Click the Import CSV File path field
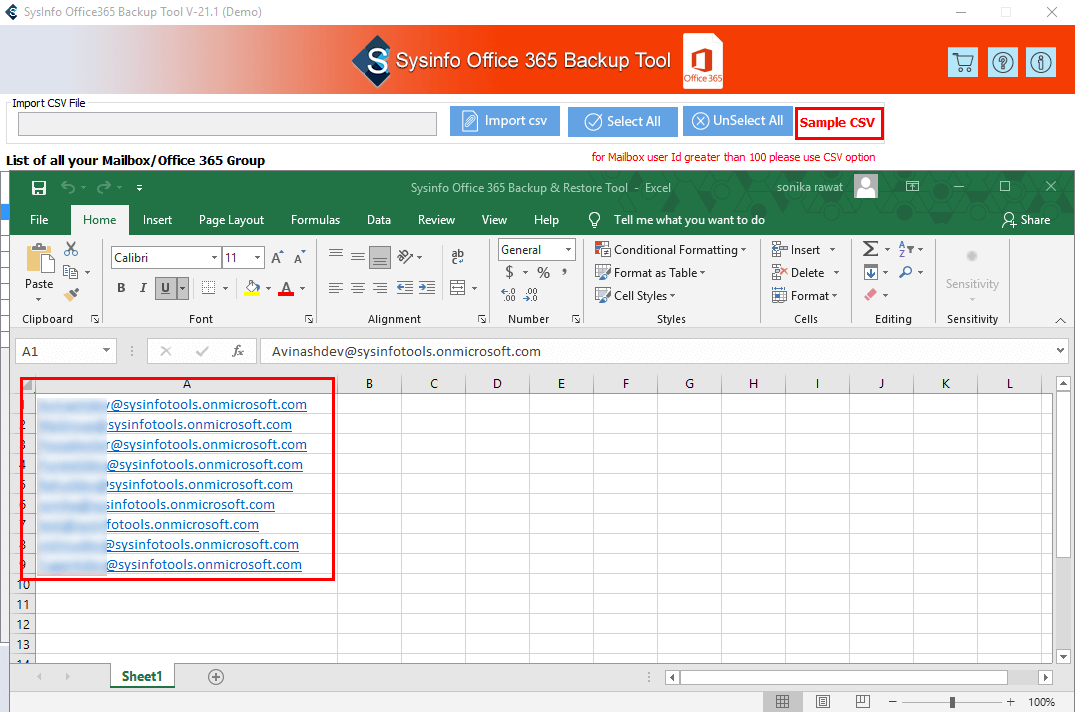 coord(227,124)
